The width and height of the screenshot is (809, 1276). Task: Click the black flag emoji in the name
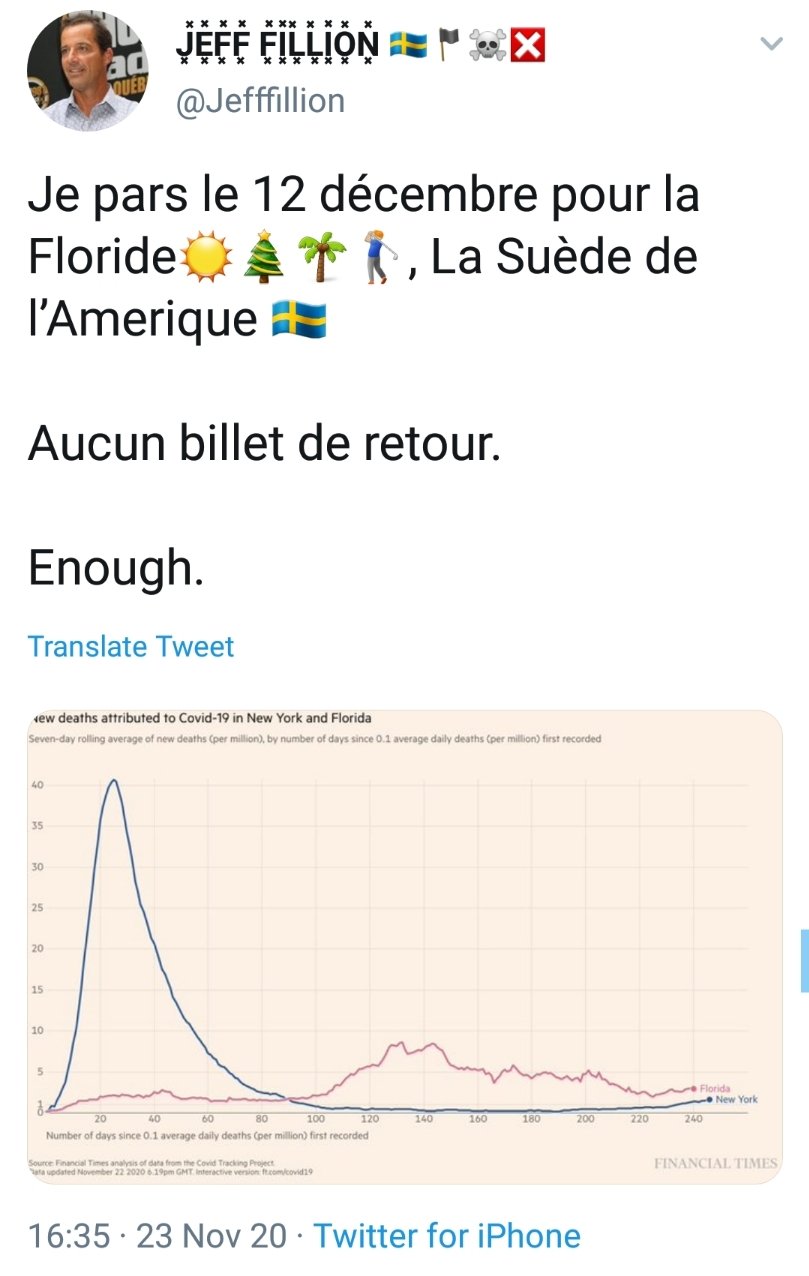[450, 44]
